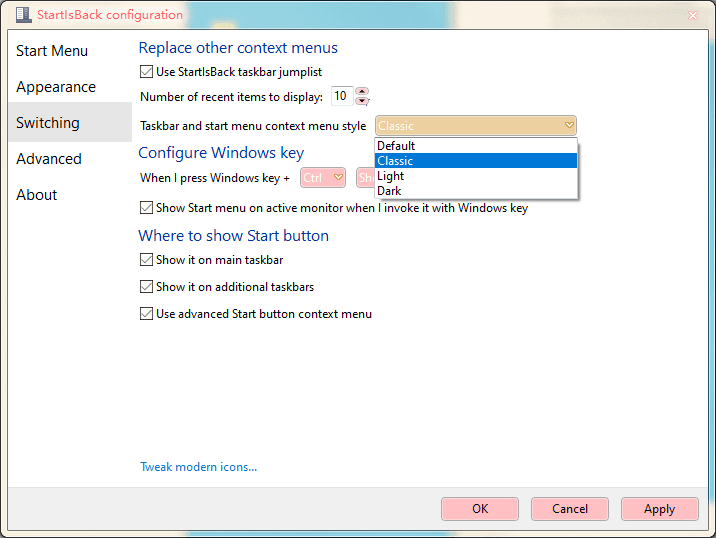Close the StartIsBack configuration window
716x538 pixels.
693,16
